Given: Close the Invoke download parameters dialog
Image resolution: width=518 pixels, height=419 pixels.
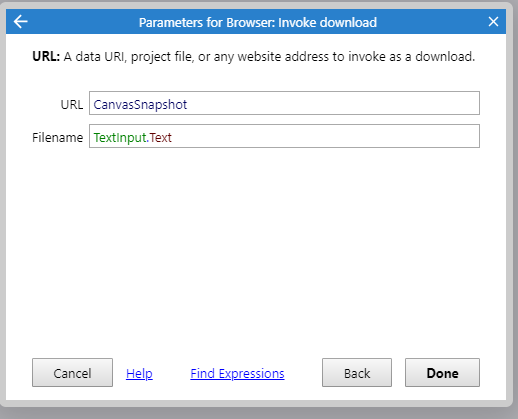Looking at the screenshot, I should click(x=493, y=22).
